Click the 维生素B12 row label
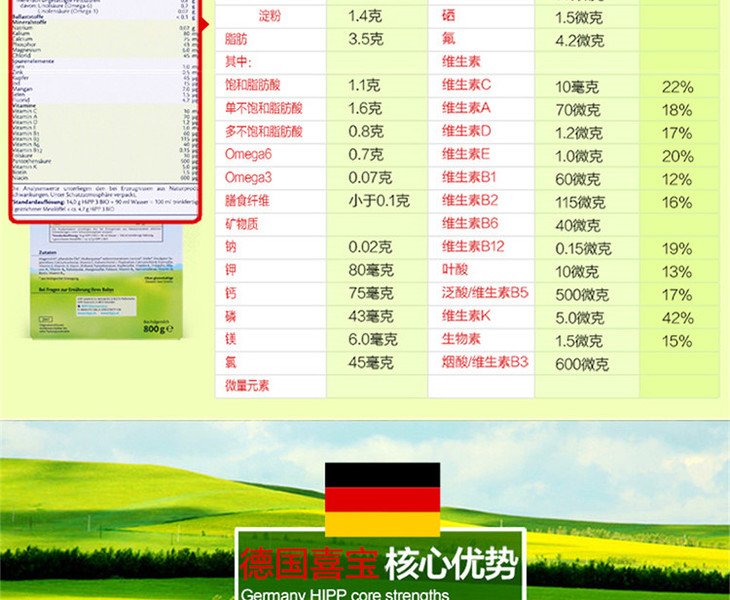Screen dimensions: 730x600 (473, 248)
